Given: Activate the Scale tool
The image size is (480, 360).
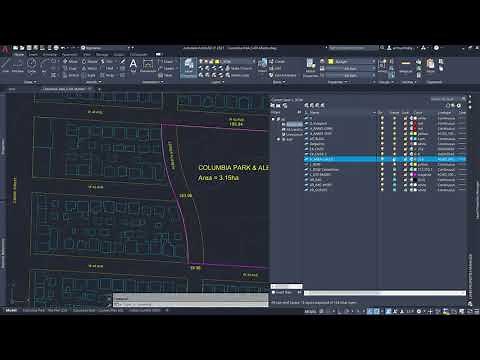Looking at the screenshot, I should click(89, 75).
